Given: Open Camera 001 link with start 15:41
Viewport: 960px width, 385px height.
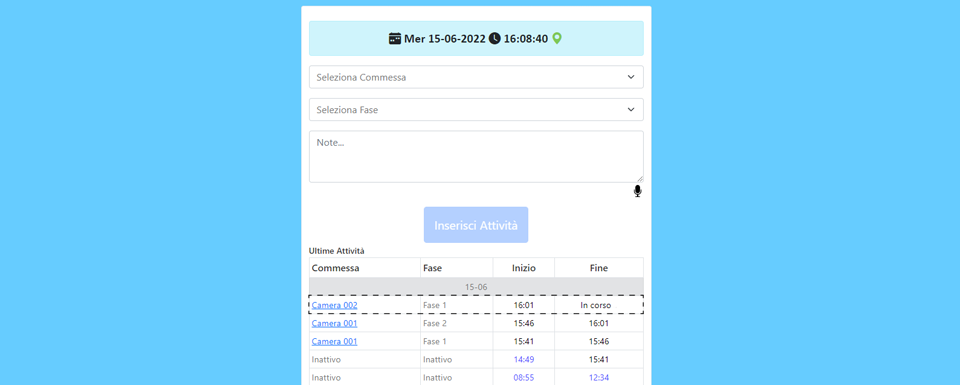Looking at the screenshot, I should tap(334, 341).
